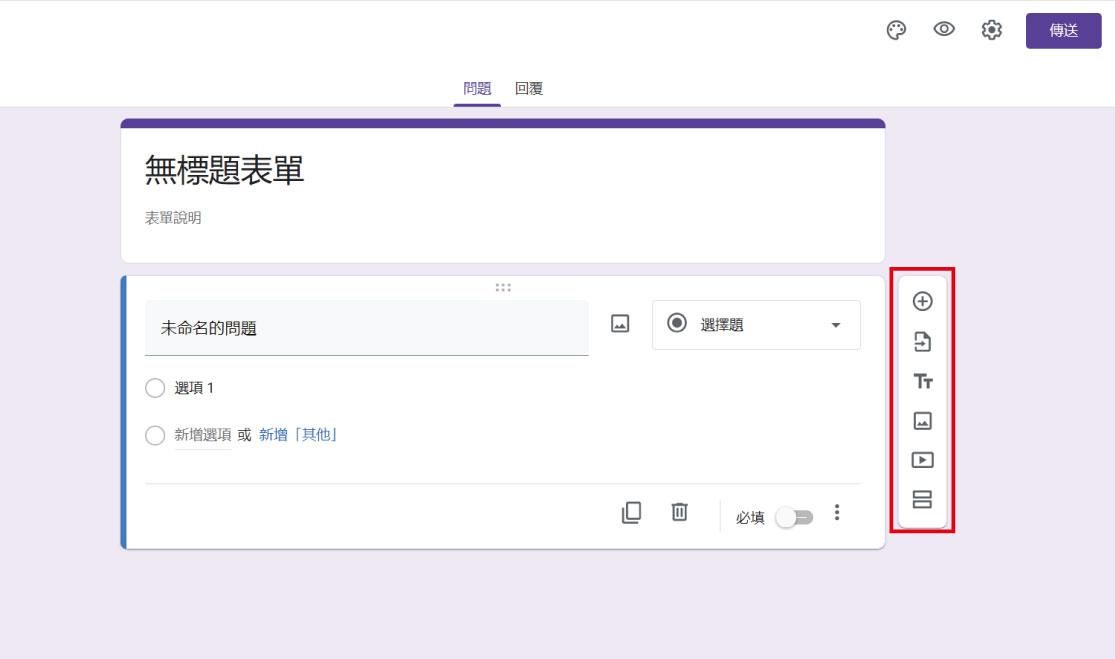The height and width of the screenshot is (659, 1115).
Task: Add a title and description using the Tt icon
Action: [923, 381]
